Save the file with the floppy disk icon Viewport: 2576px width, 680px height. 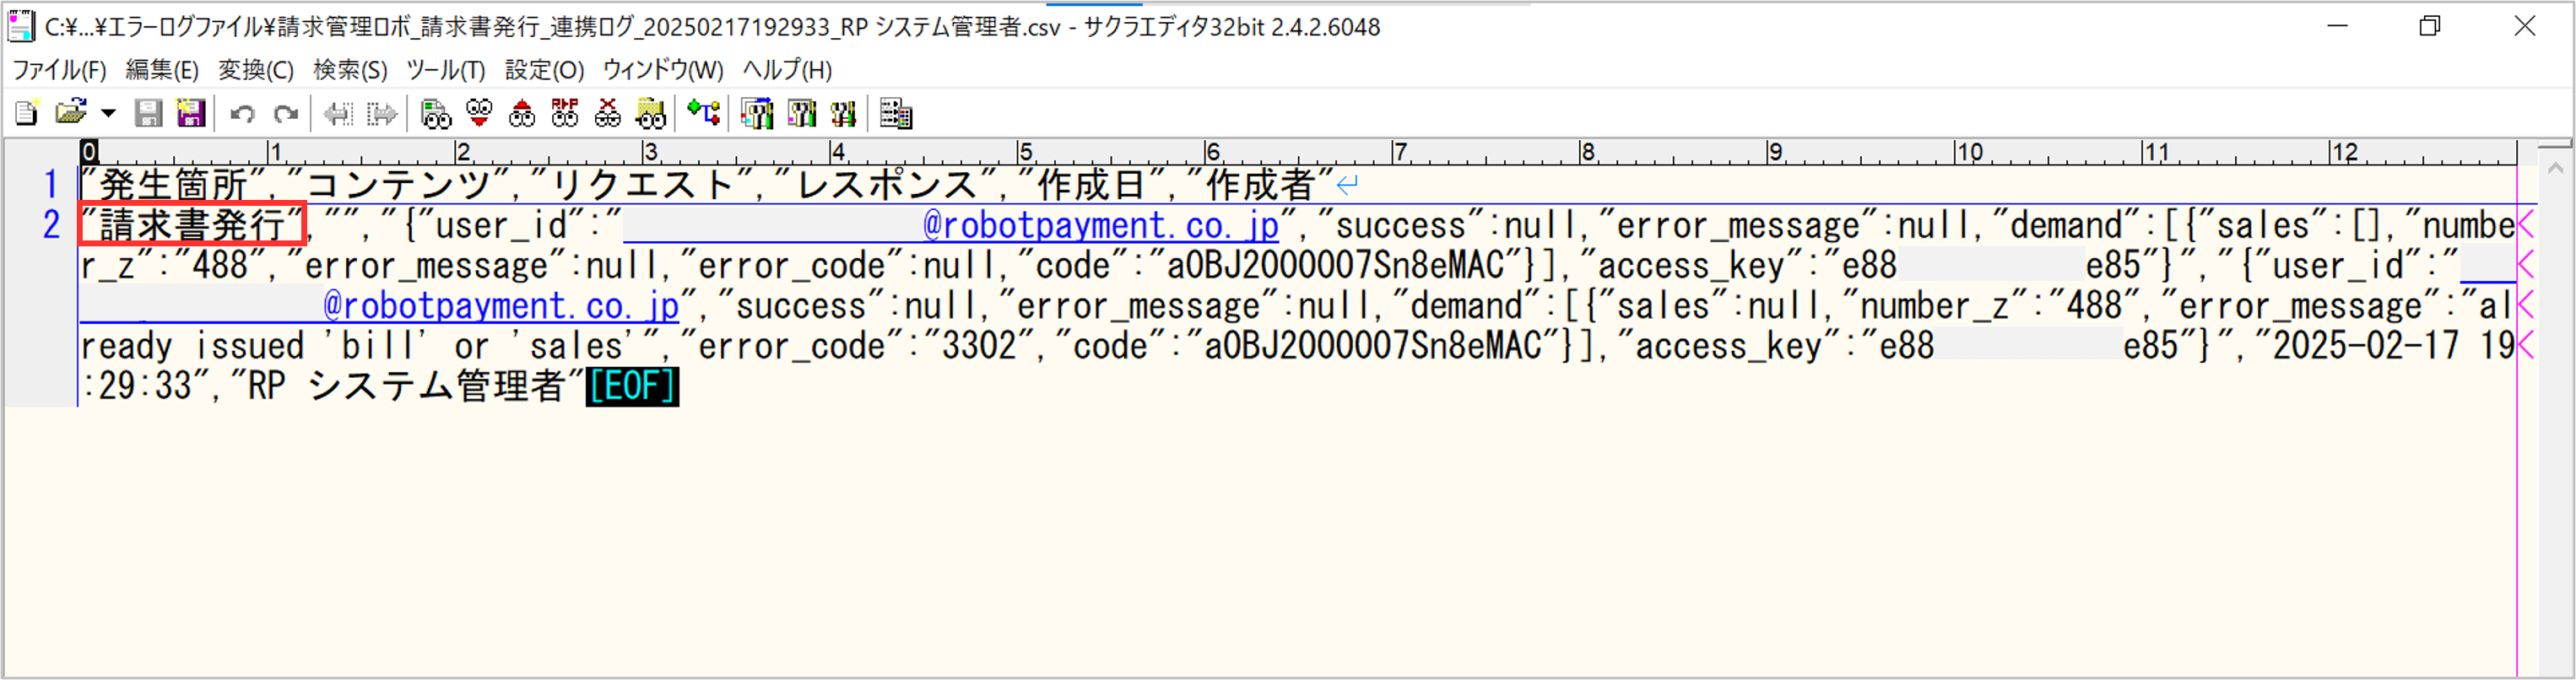point(148,114)
